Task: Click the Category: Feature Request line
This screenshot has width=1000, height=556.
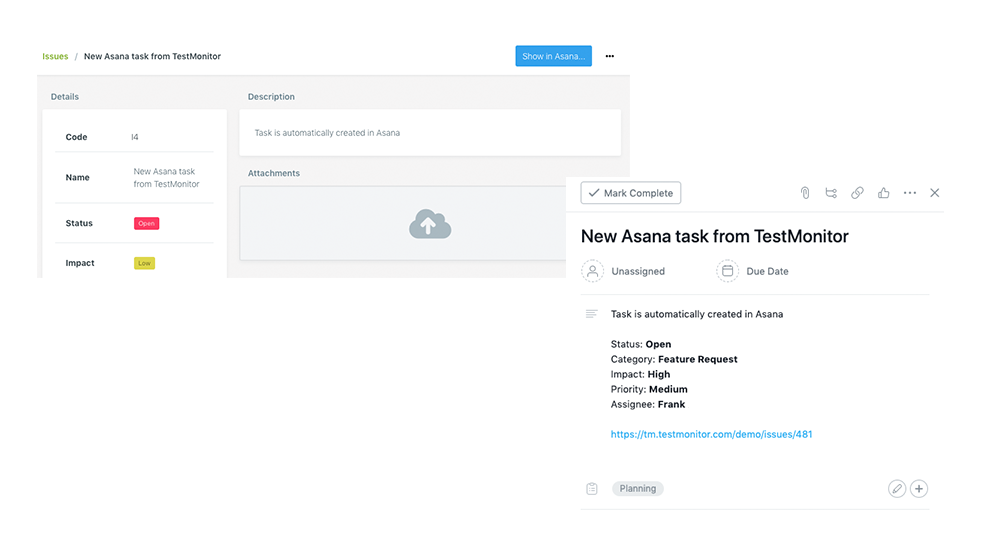Action: [x=673, y=359]
